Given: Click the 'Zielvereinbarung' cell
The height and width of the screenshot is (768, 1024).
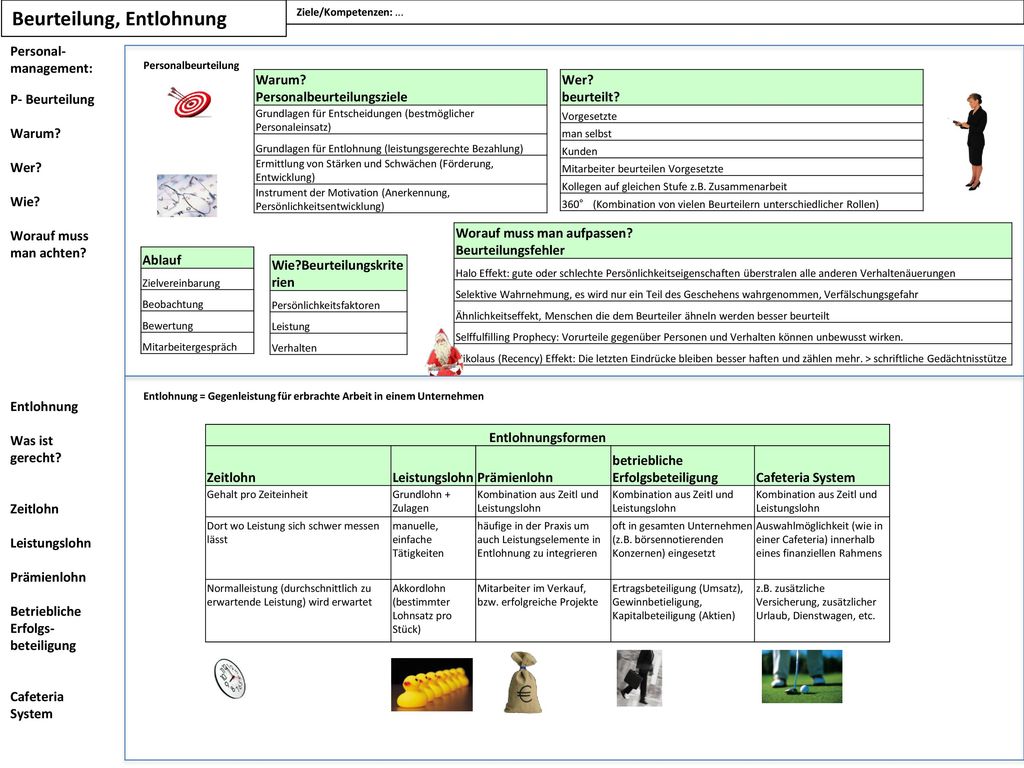Looking at the screenshot, I should click(197, 281).
